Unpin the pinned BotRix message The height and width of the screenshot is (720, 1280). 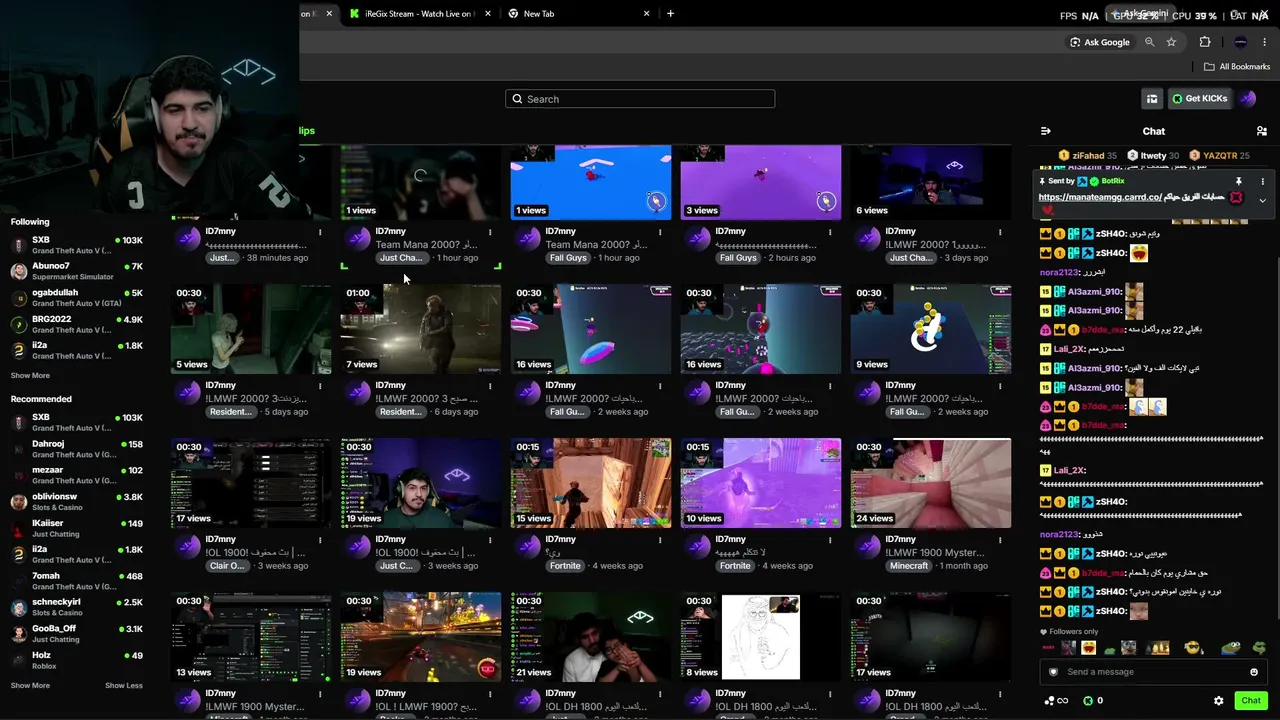pos(1238,182)
